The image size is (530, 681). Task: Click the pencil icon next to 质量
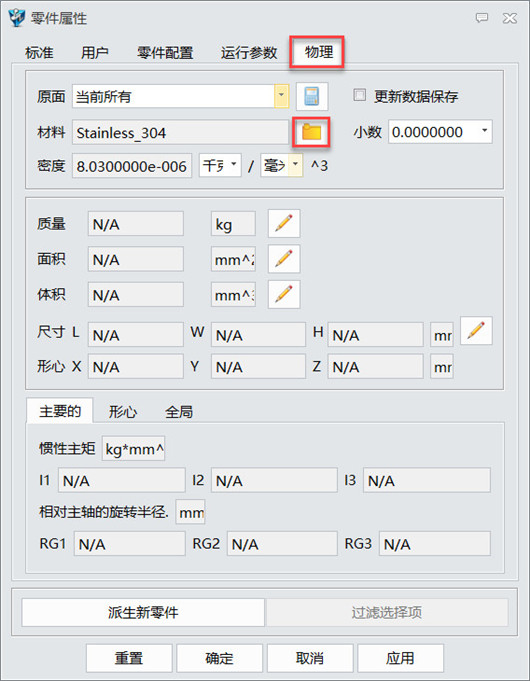point(284,224)
